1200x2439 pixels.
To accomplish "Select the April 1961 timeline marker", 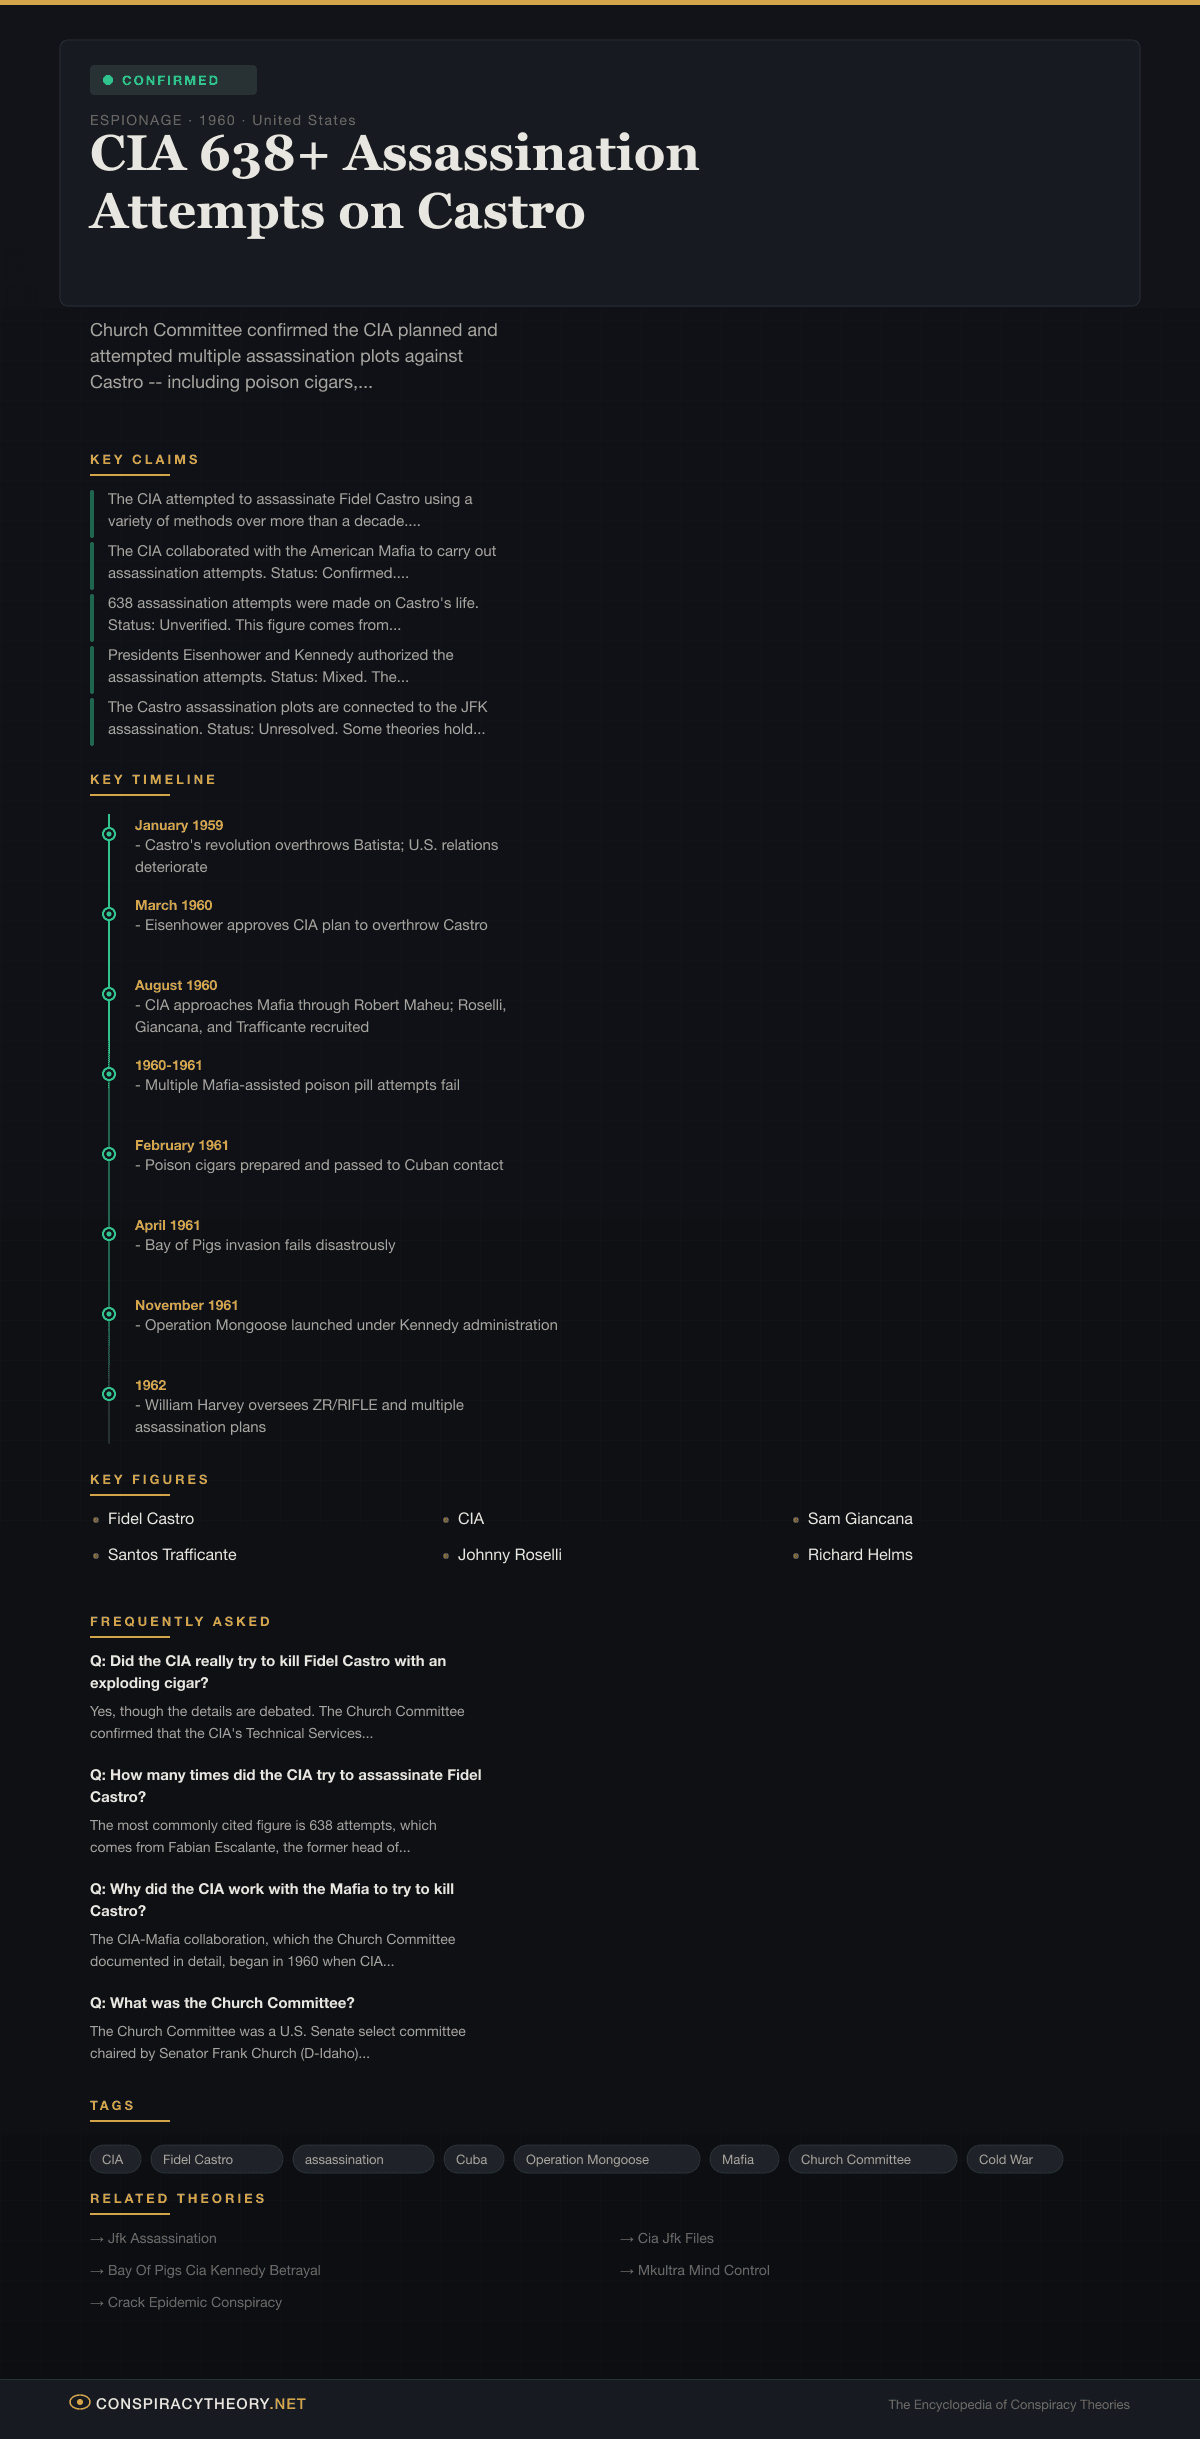I will (x=109, y=1234).
